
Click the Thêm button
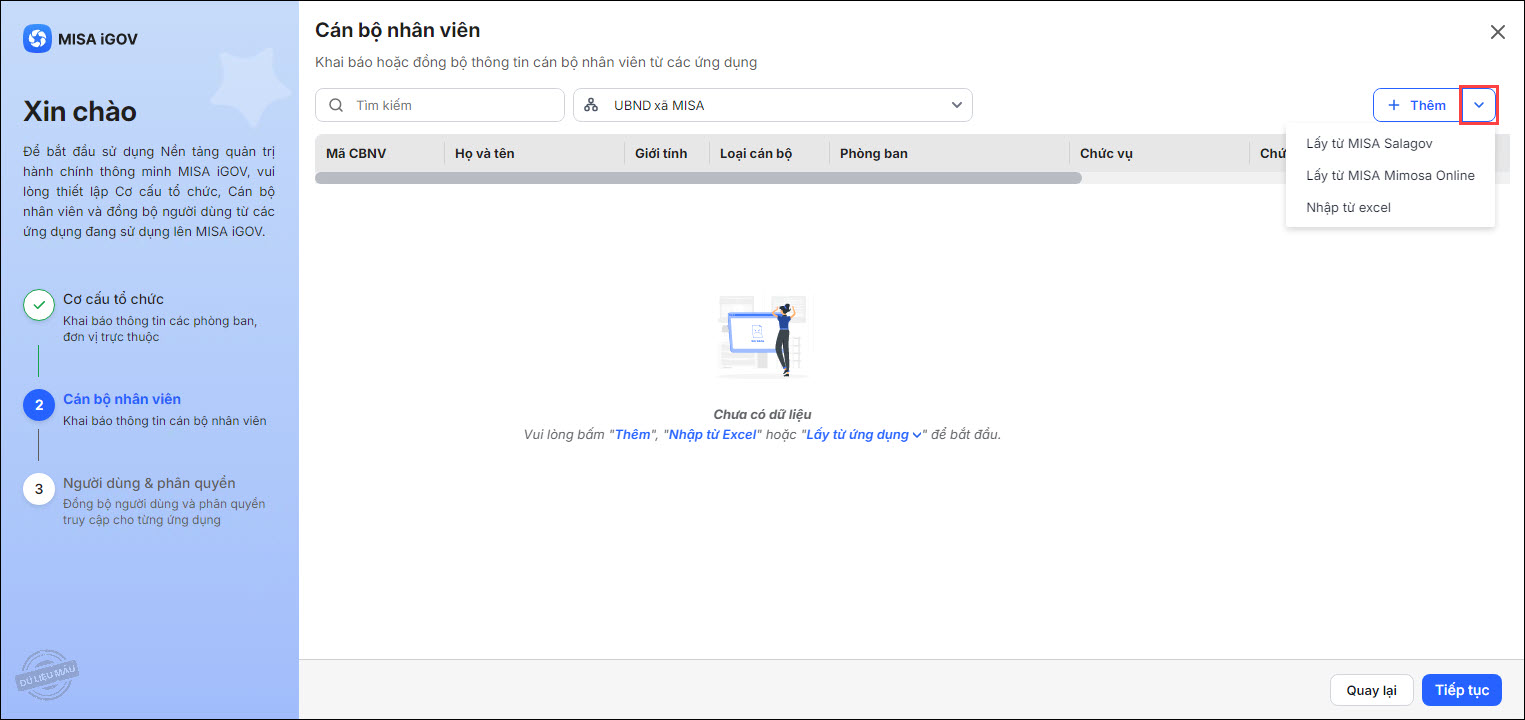point(1417,105)
